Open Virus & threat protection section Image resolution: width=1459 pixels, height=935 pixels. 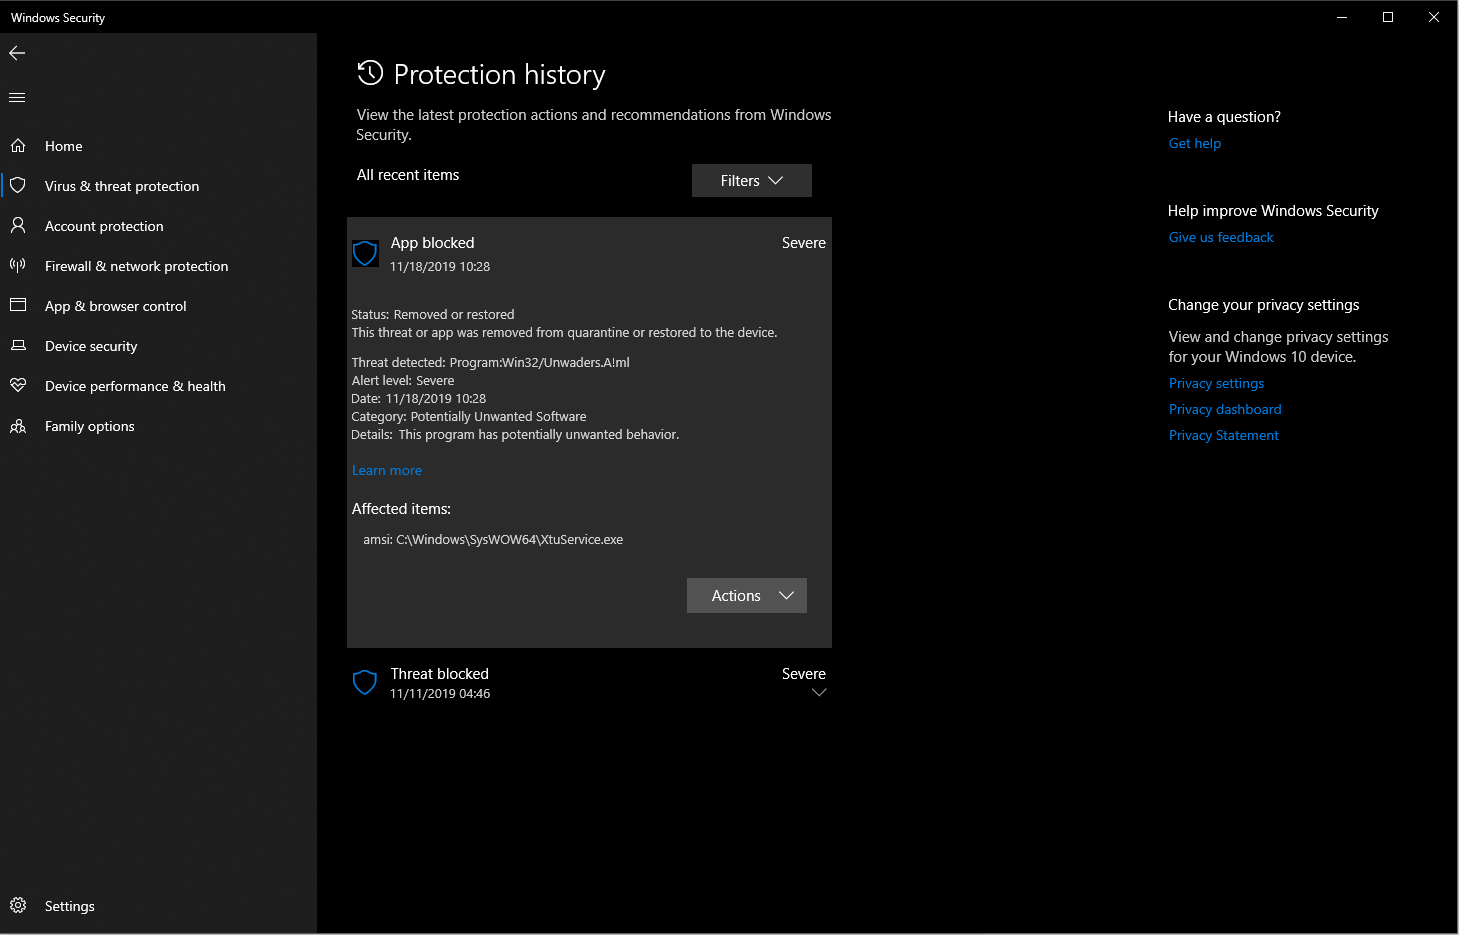coord(158,186)
